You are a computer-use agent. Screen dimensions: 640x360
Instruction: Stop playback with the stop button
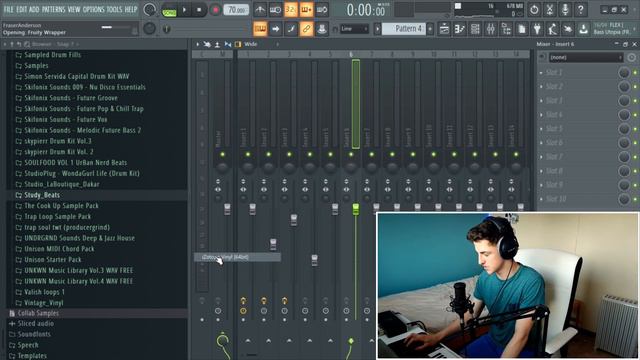coord(199,9)
